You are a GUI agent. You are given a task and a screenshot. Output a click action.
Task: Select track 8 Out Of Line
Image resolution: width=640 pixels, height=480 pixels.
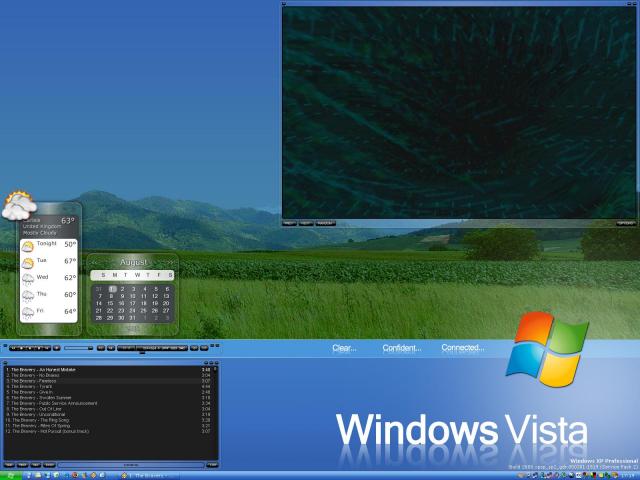click(x=108, y=409)
